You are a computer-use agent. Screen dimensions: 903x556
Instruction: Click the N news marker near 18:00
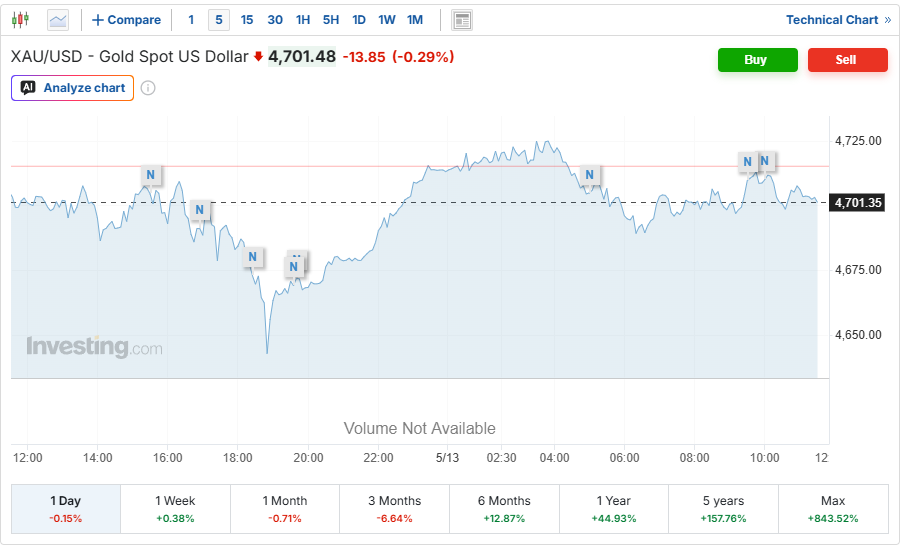[x=252, y=257]
